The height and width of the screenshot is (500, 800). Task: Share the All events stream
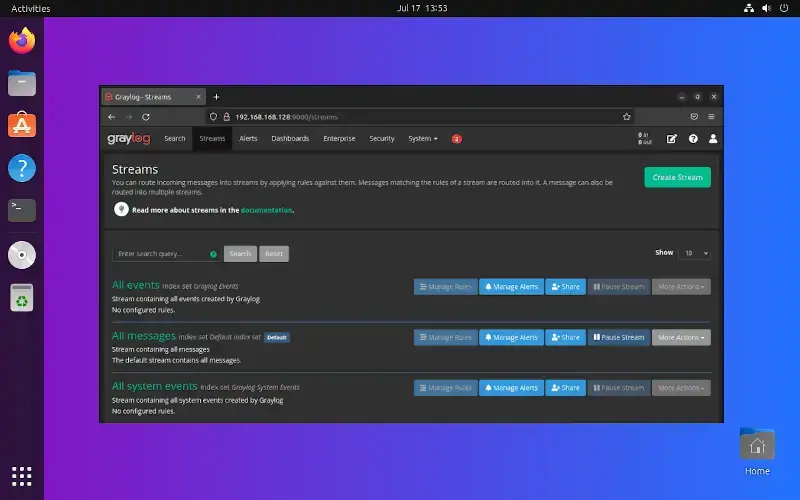[x=565, y=287]
